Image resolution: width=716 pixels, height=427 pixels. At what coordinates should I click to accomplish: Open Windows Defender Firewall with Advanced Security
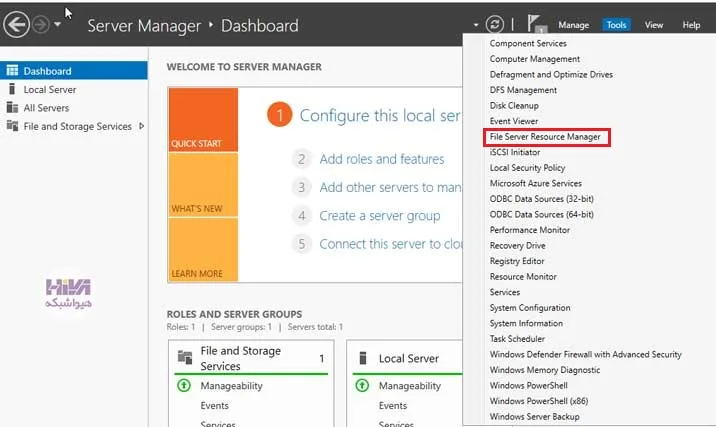(585, 354)
